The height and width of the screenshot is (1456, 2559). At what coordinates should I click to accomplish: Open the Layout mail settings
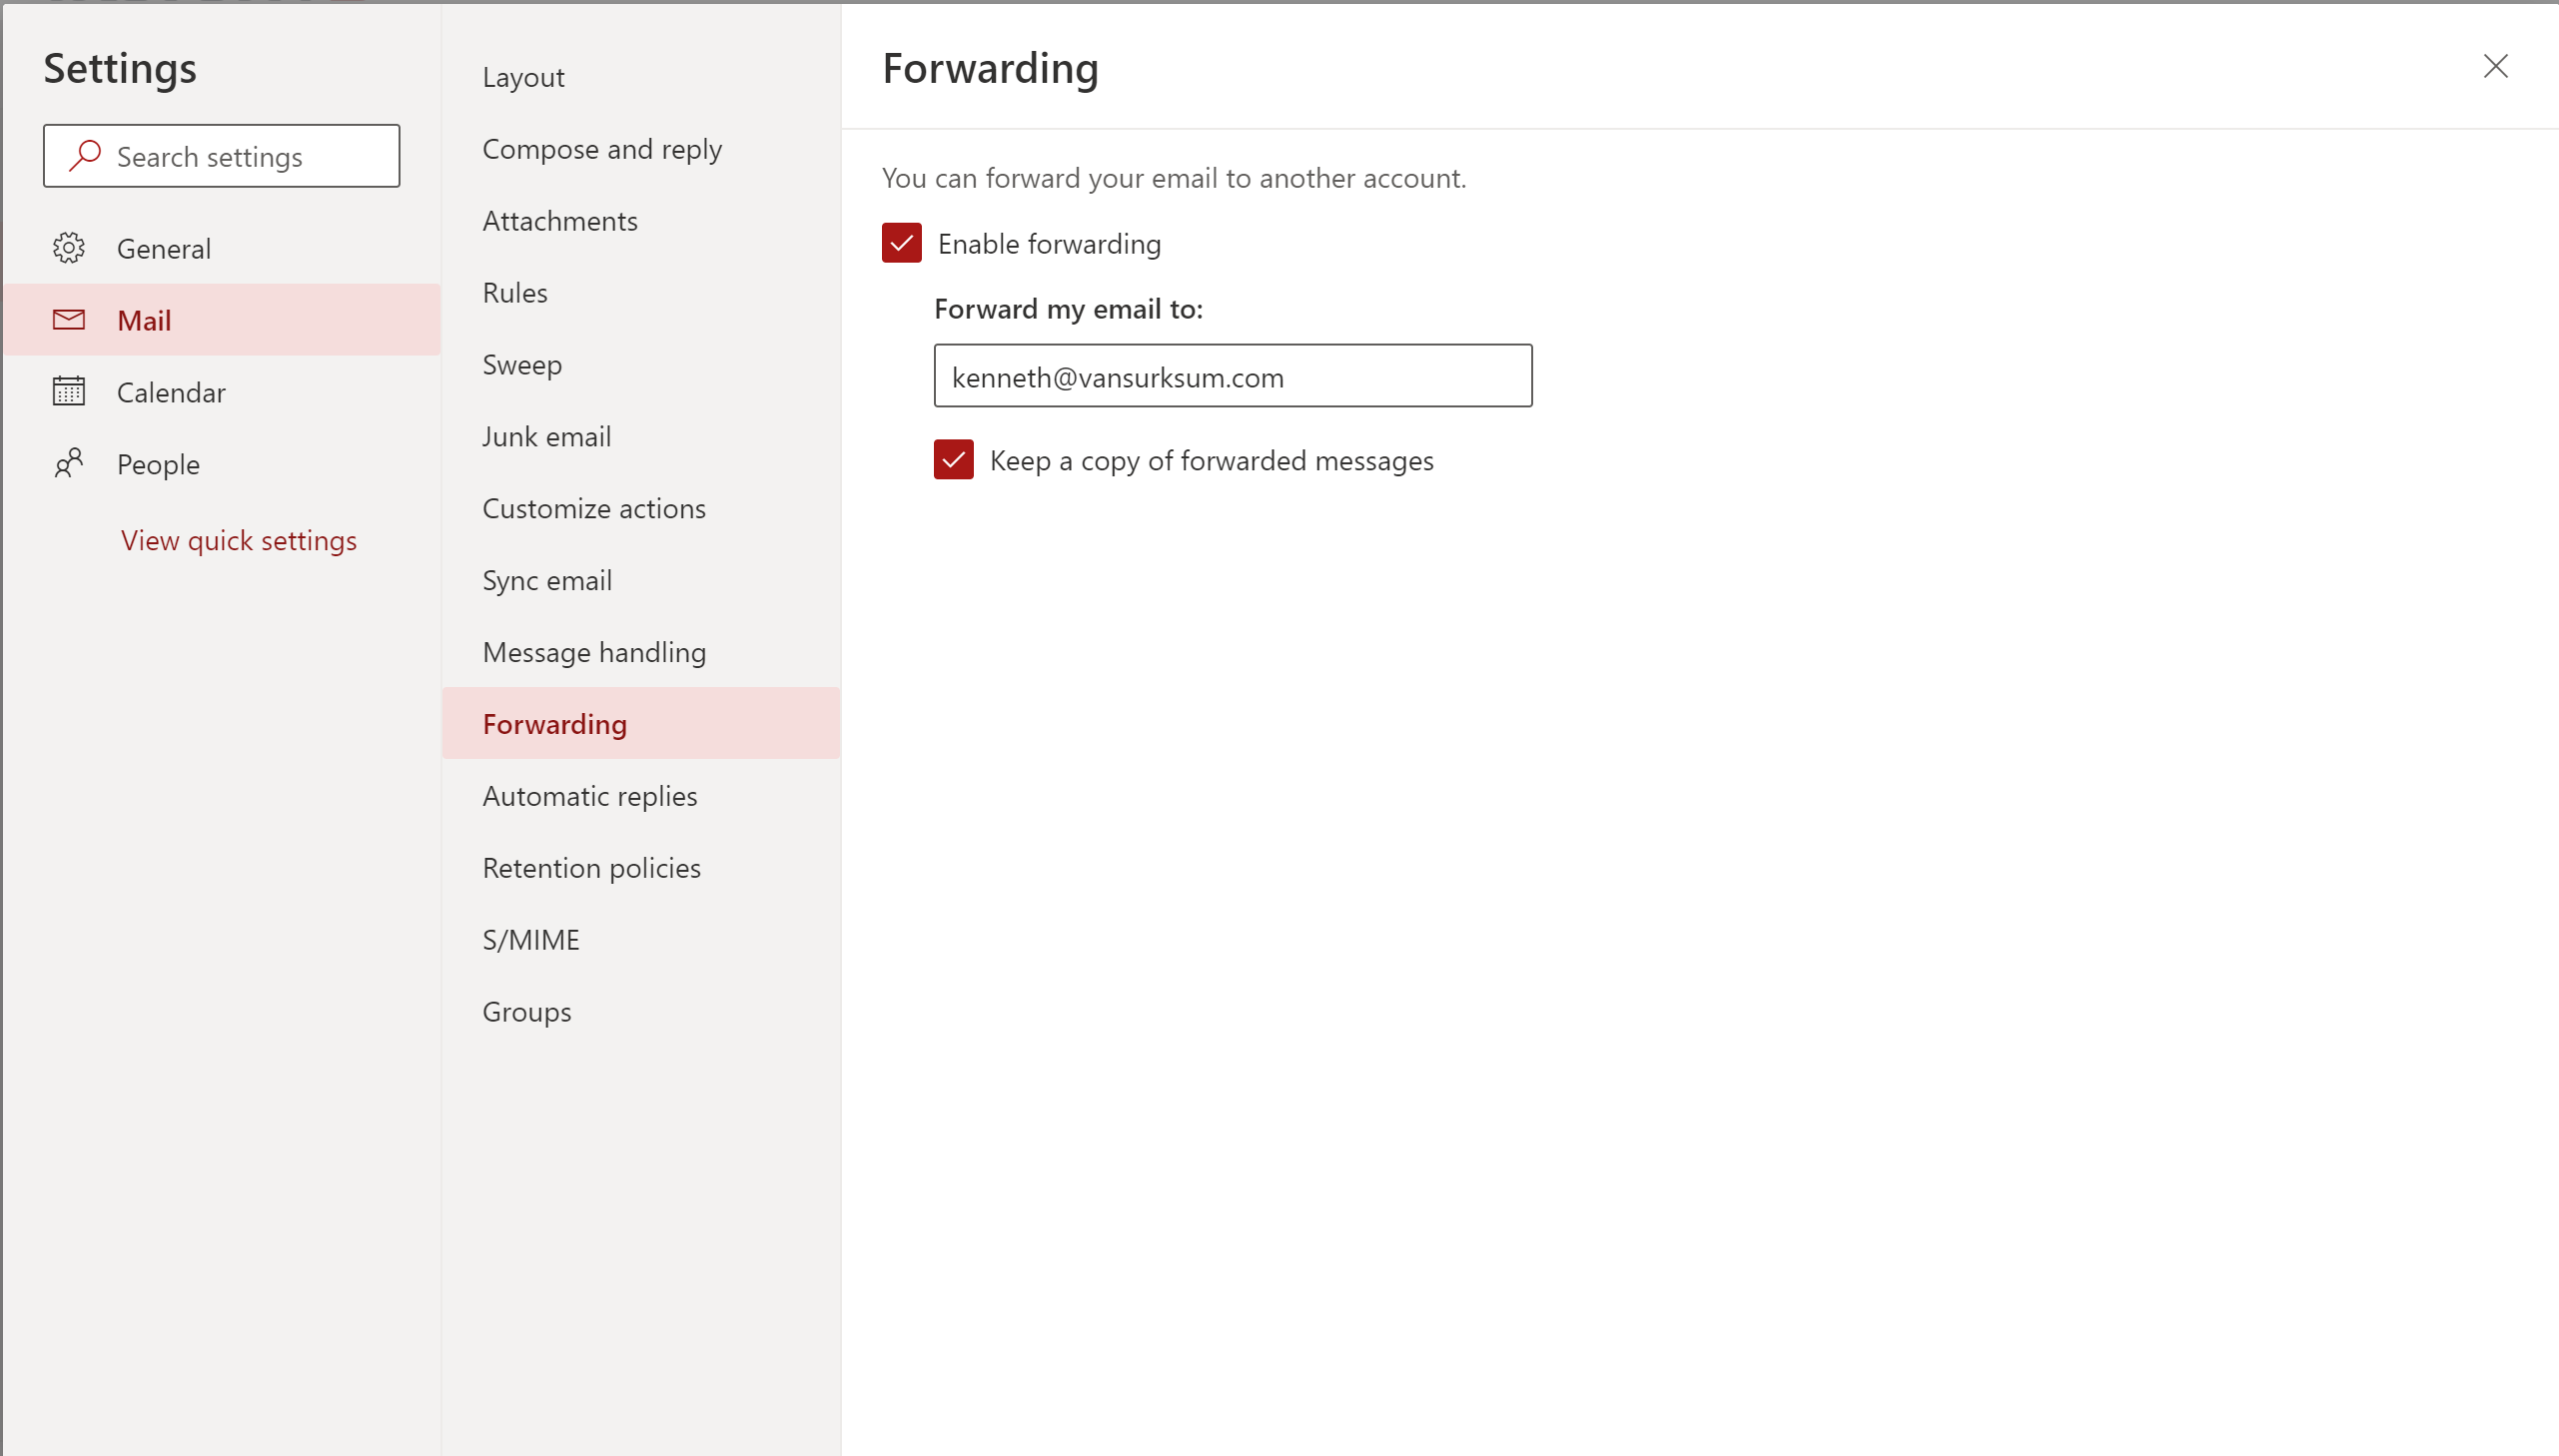click(523, 77)
